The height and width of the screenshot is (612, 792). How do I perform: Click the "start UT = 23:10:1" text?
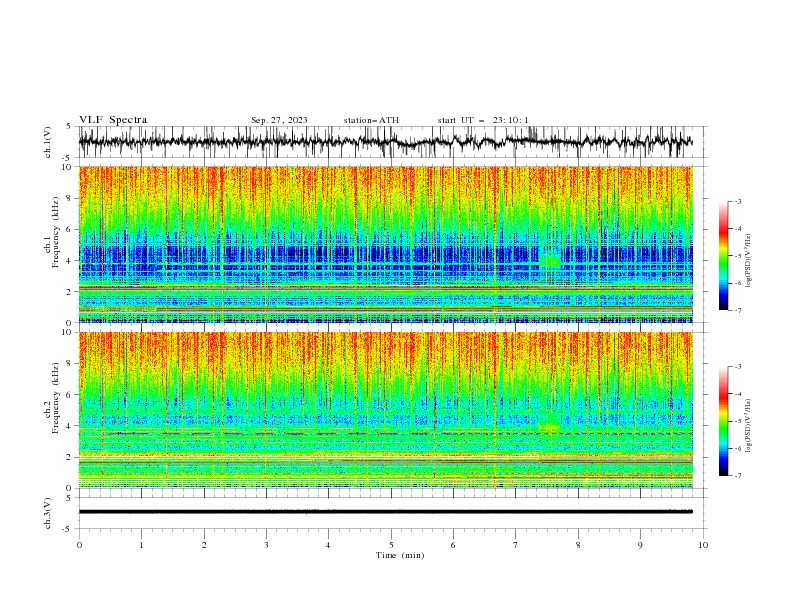[x=483, y=120]
